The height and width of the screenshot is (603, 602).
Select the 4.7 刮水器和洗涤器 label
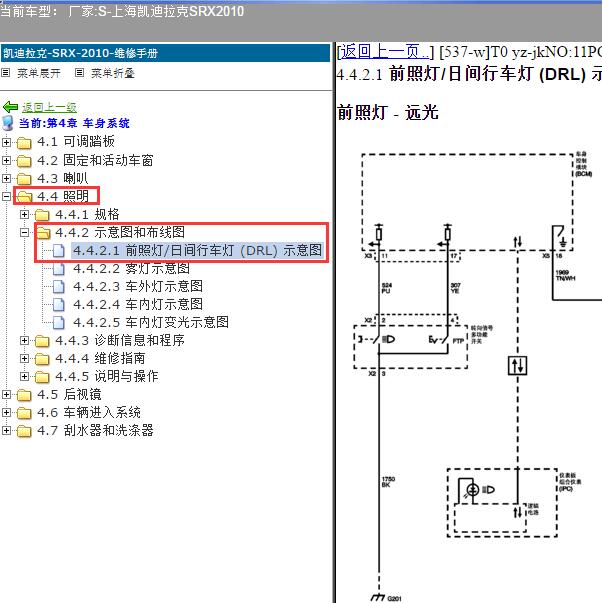point(95,430)
